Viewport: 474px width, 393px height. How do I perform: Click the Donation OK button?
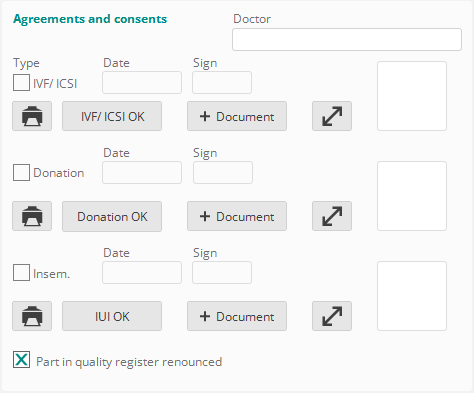coord(112,216)
